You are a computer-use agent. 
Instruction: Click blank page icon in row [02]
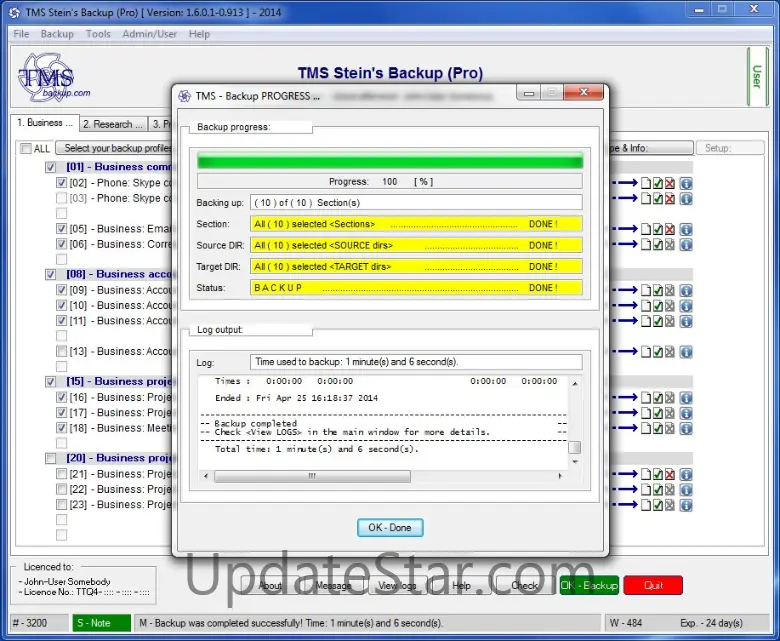coord(646,183)
